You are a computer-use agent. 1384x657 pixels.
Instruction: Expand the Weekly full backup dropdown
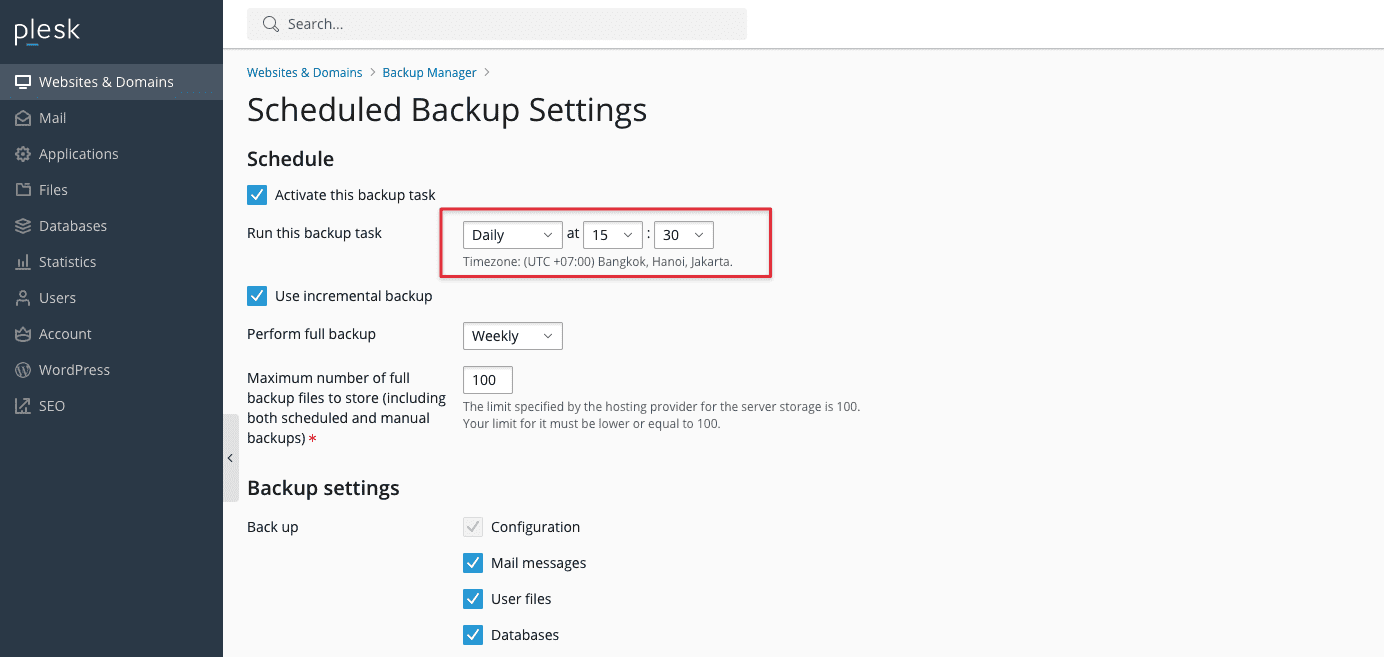click(512, 336)
